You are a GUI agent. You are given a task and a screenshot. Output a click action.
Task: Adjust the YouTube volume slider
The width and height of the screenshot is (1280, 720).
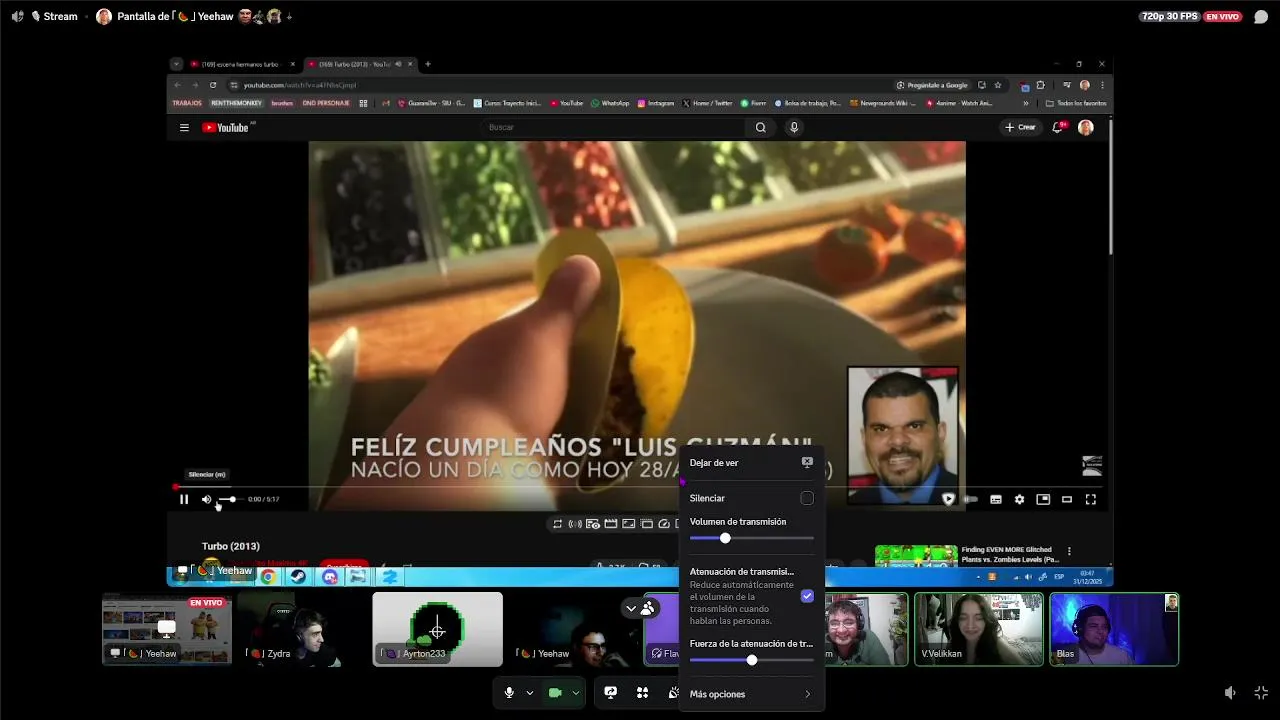[229, 499]
